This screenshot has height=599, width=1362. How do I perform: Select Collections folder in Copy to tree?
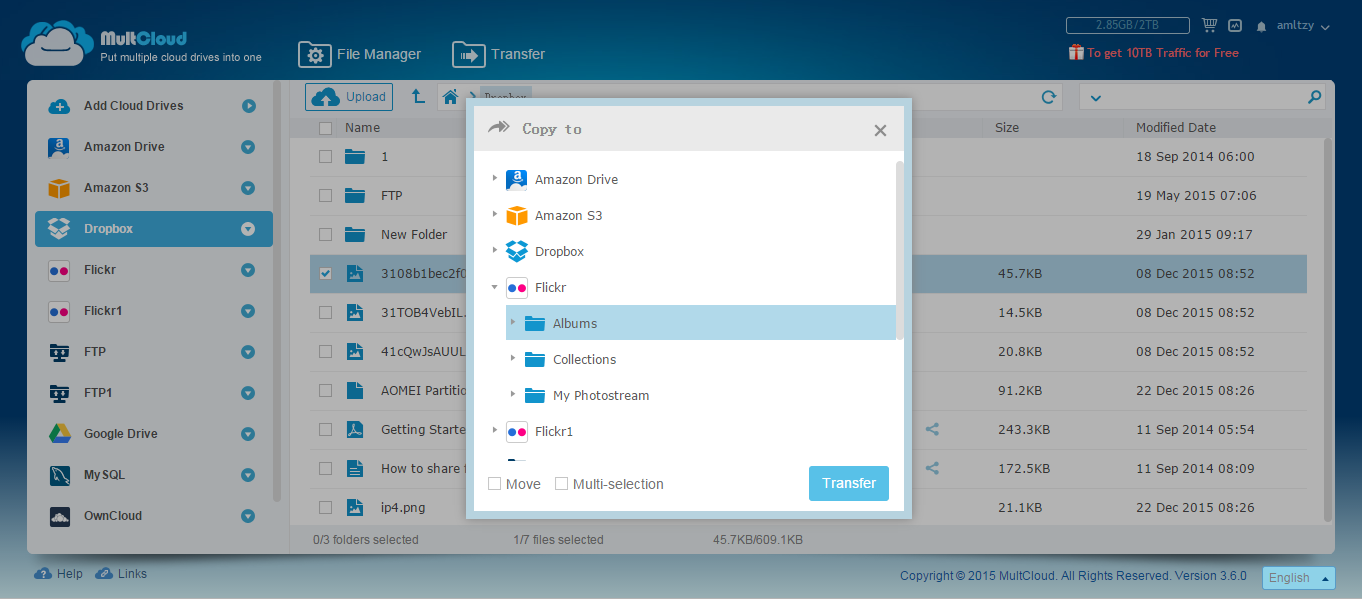pyautogui.click(x=584, y=359)
